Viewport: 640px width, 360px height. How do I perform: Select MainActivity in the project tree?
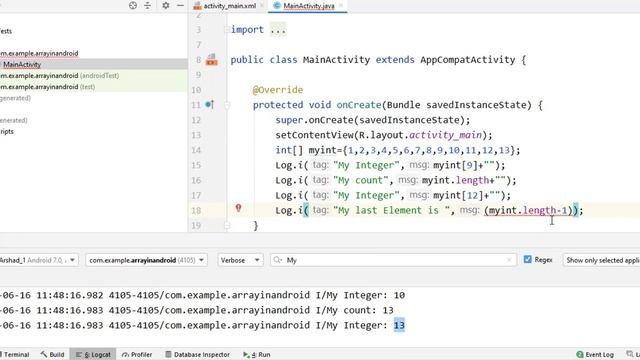(22, 64)
